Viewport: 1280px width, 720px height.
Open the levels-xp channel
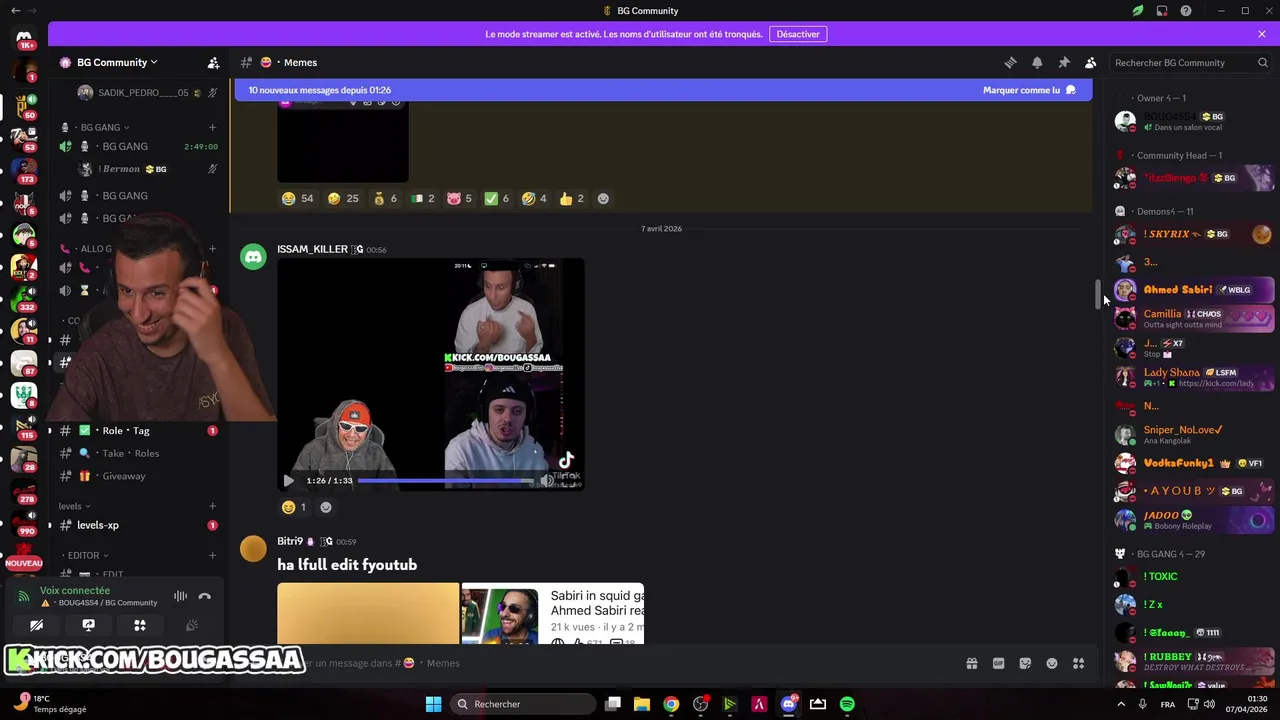pyautogui.click(x=138, y=525)
